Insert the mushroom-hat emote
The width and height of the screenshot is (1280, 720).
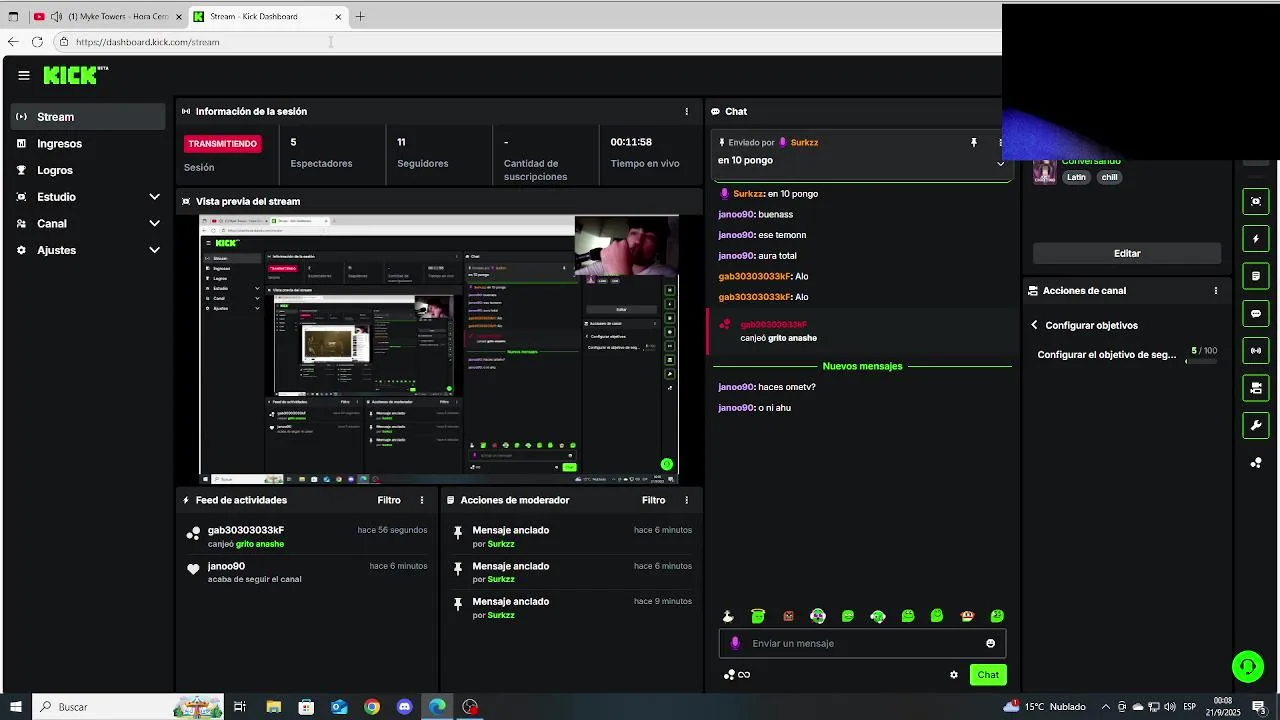coord(967,616)
